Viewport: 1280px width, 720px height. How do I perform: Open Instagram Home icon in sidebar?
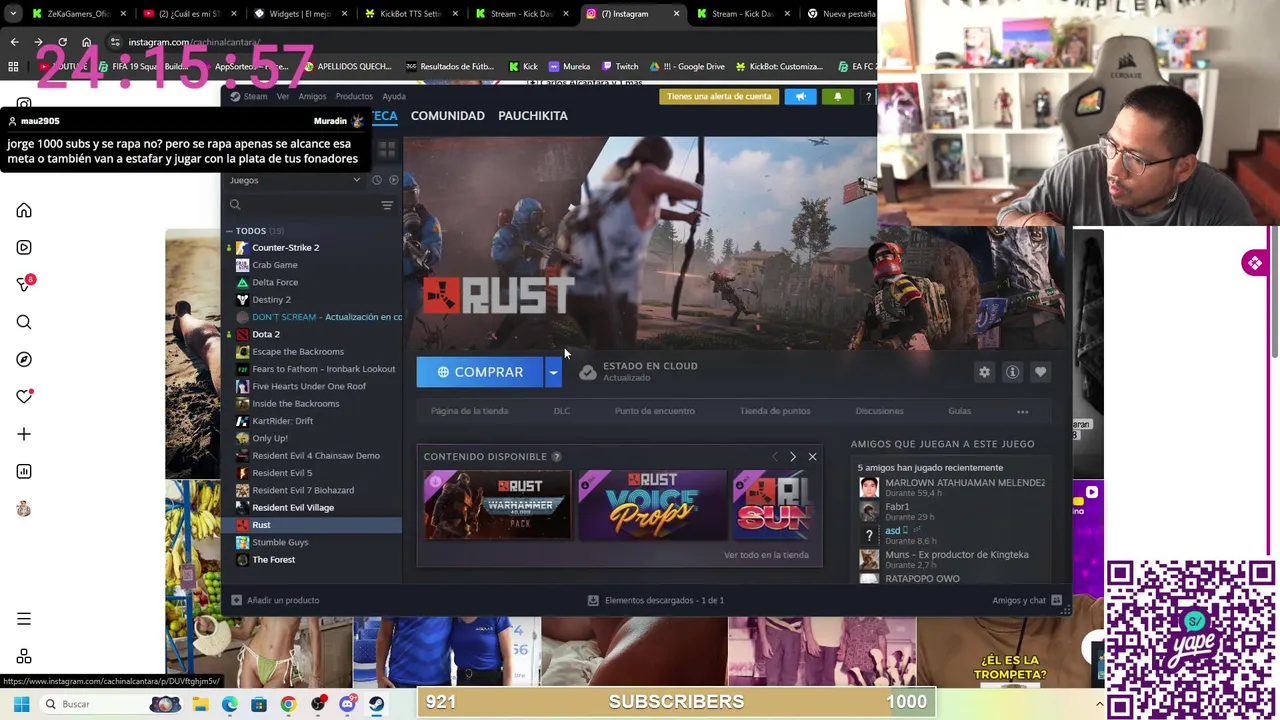click(x=24, y=211)
